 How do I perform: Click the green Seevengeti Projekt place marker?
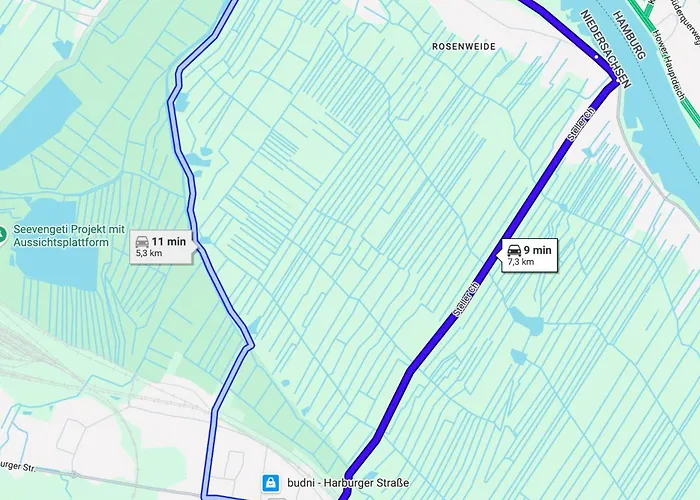2,235
